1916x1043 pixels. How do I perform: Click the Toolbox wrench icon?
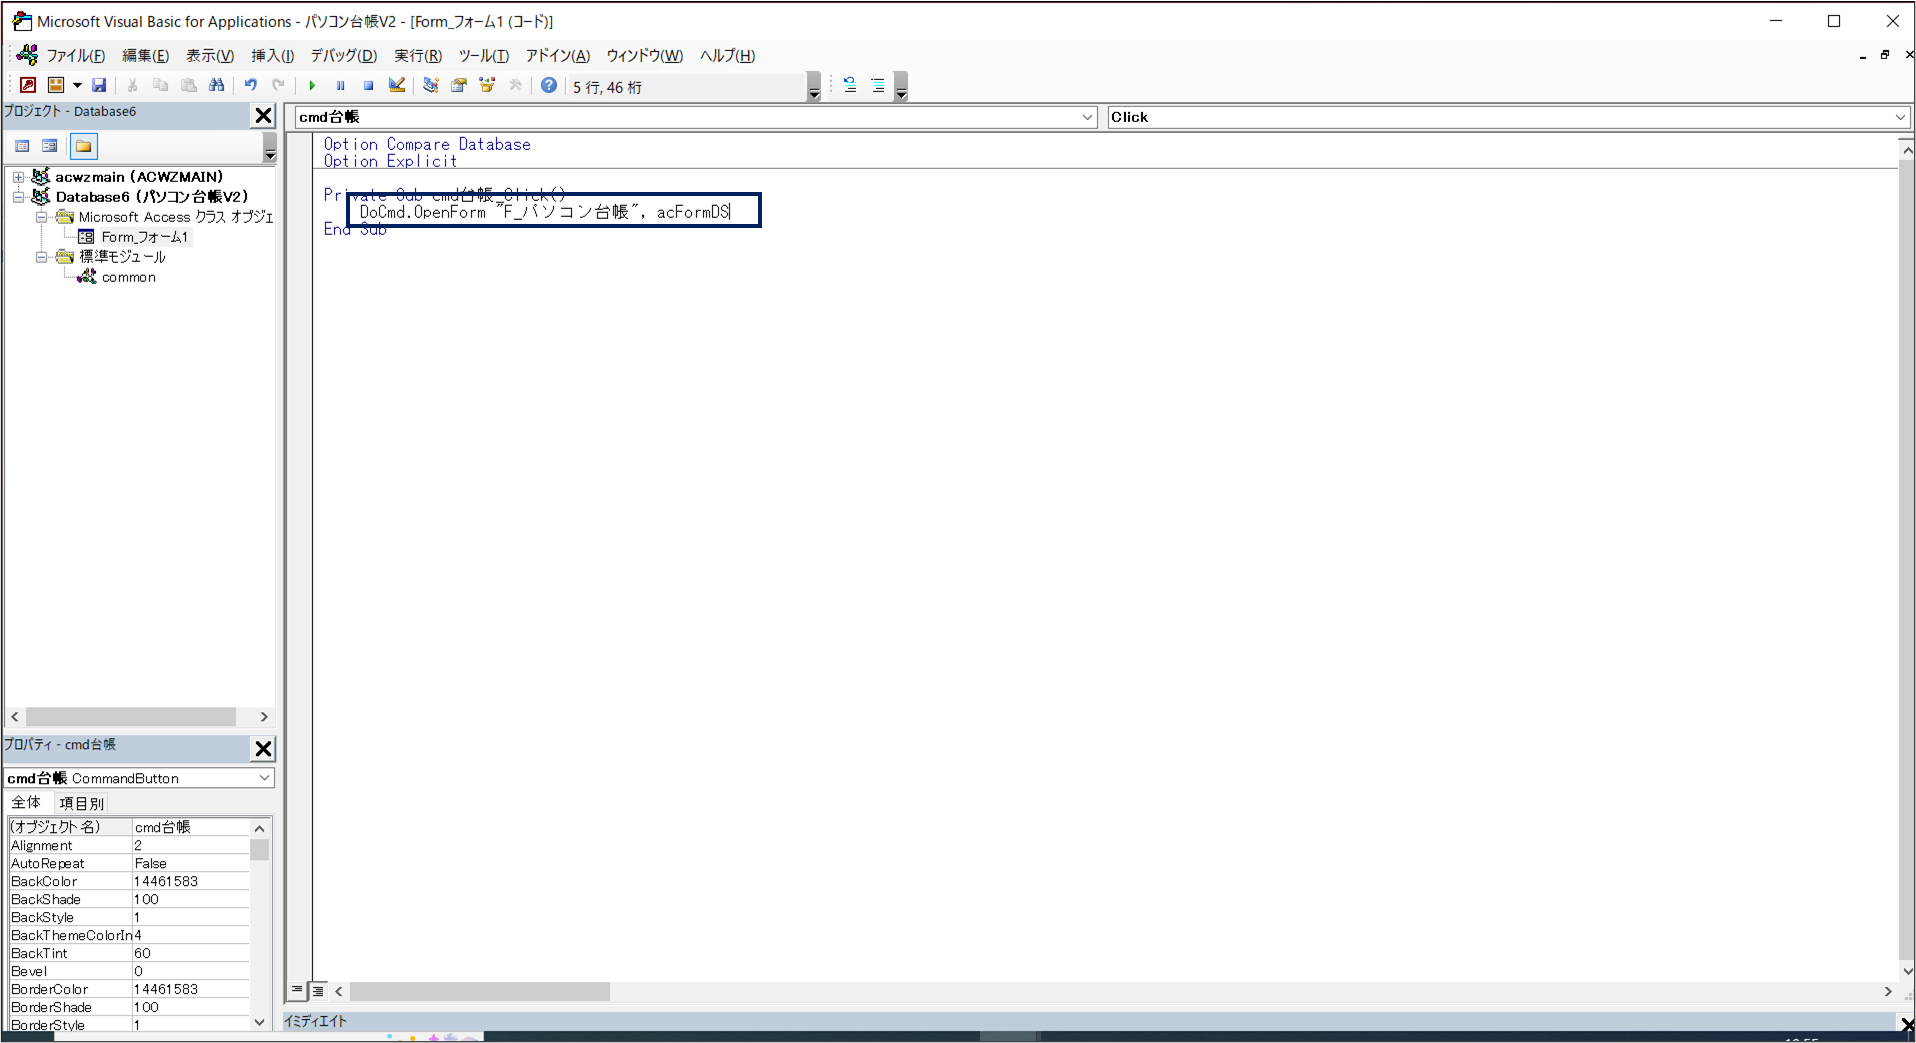516,85
